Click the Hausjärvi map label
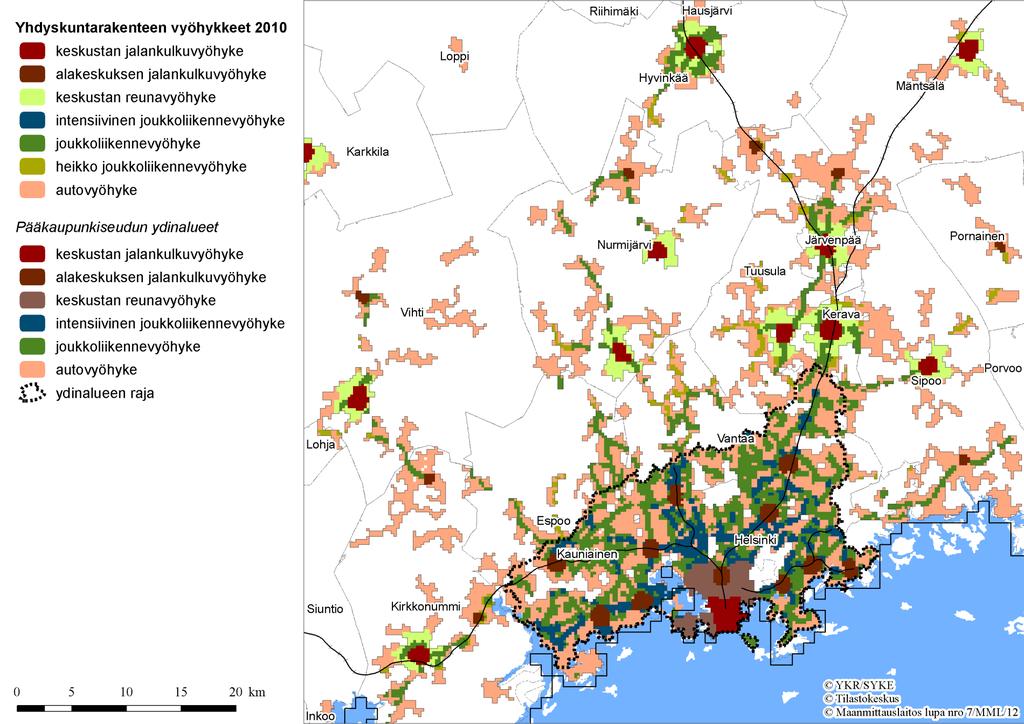The height and width of the screenshot is (724, 1024). point(707,11)
